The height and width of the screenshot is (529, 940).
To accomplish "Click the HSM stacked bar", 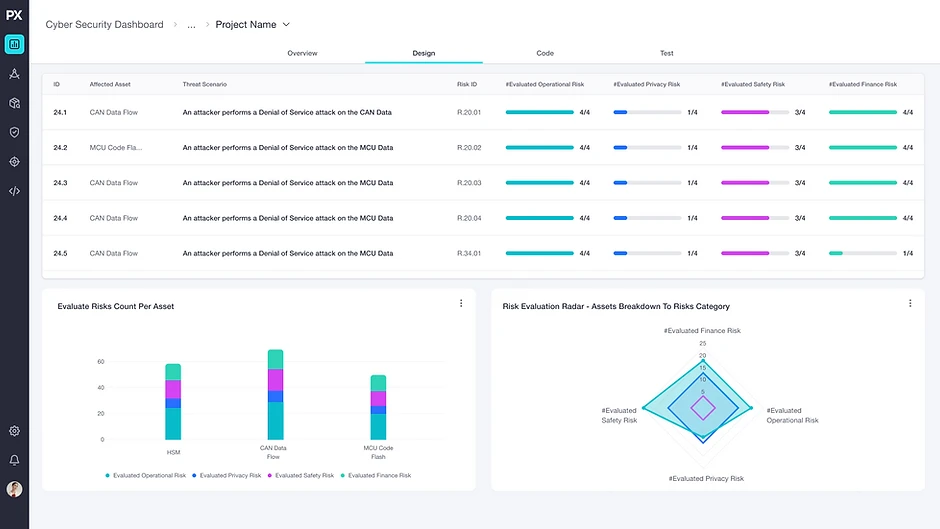I will coord(173,402).
